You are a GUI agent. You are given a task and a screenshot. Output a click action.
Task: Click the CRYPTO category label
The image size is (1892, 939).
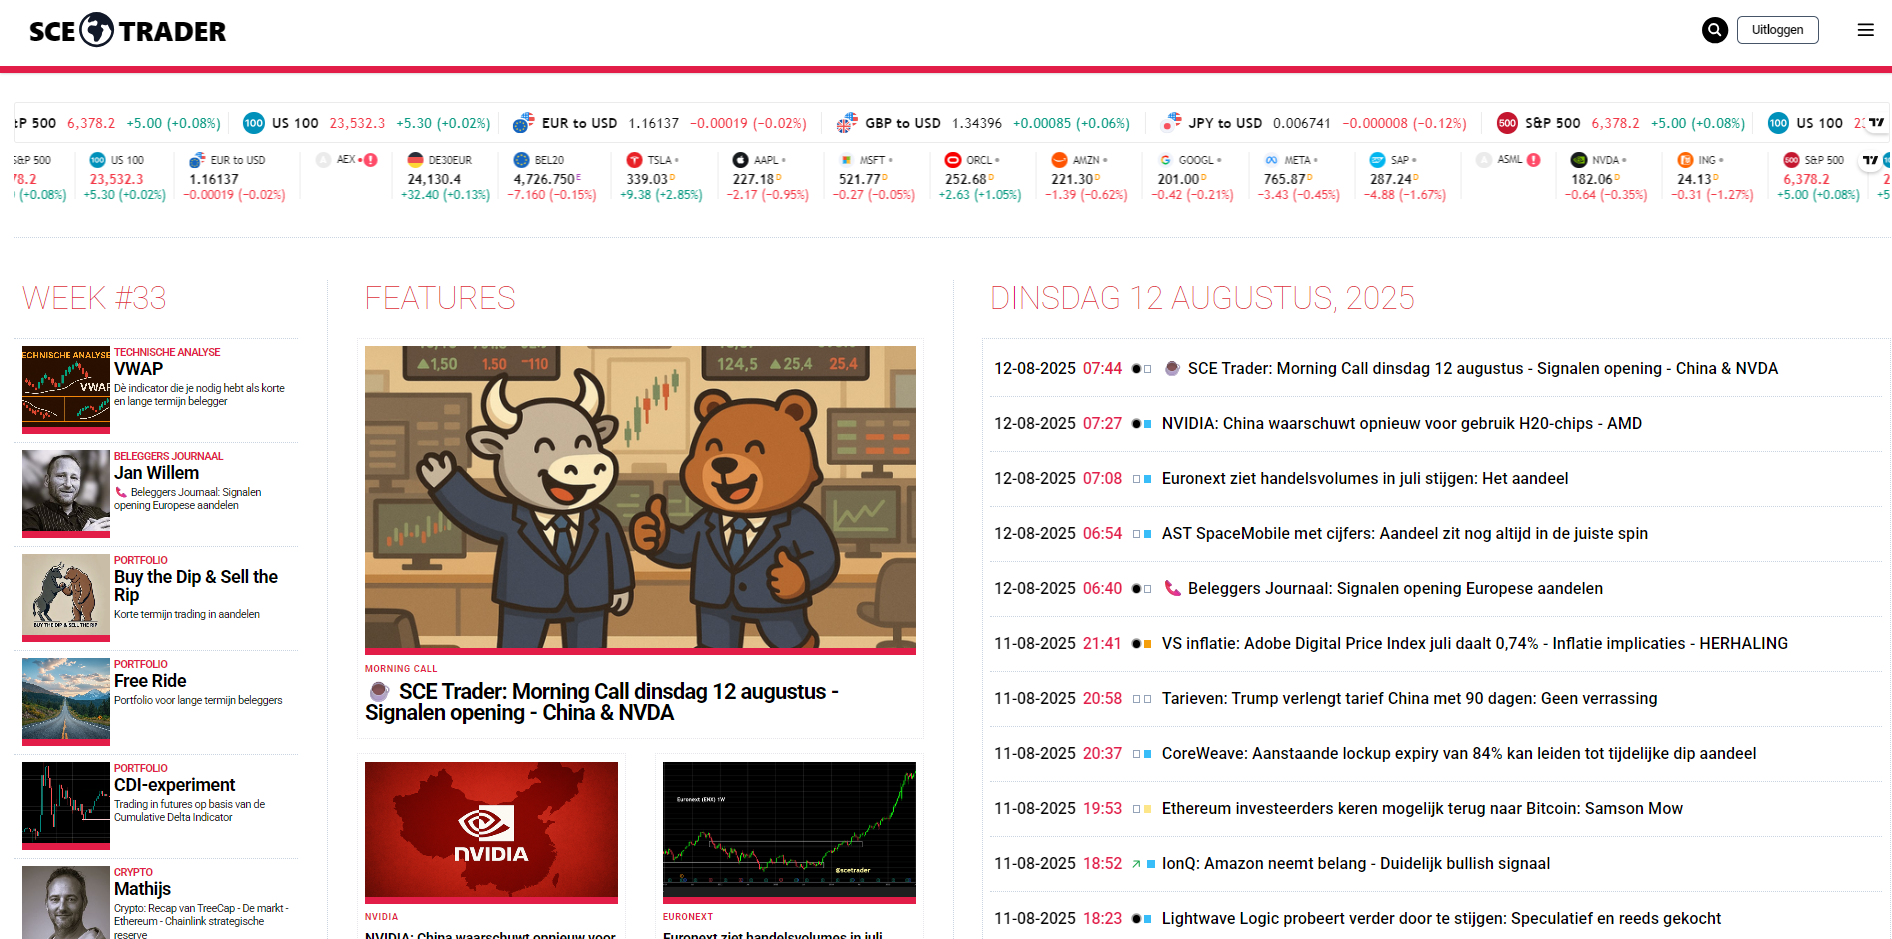pos(133,872)
